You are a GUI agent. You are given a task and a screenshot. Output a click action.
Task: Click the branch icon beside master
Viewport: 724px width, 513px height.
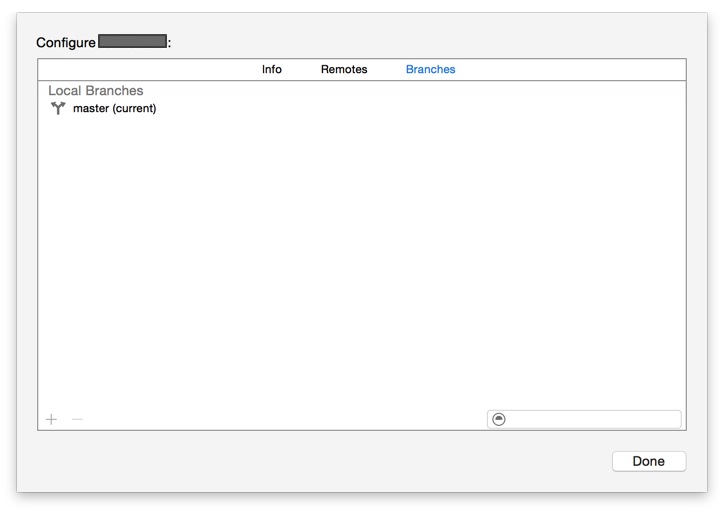coord(58,108)
